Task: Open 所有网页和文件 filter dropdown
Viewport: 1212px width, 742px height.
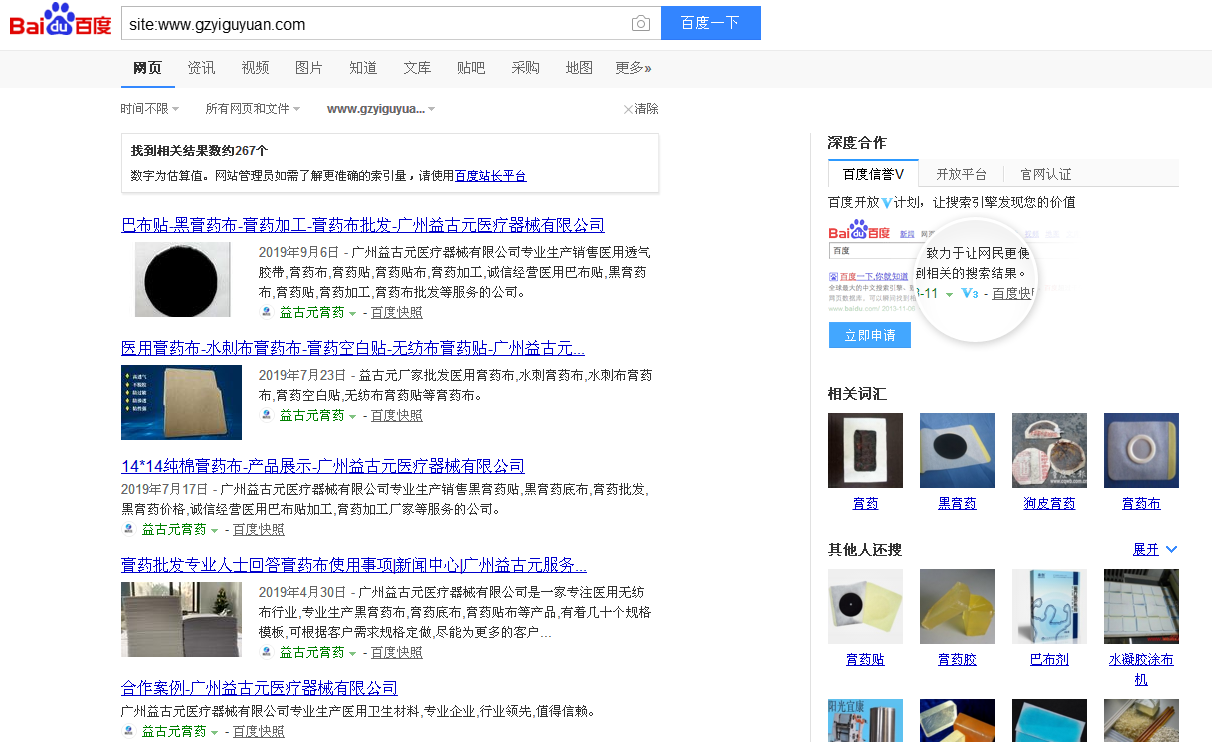Action: (253, 109)
